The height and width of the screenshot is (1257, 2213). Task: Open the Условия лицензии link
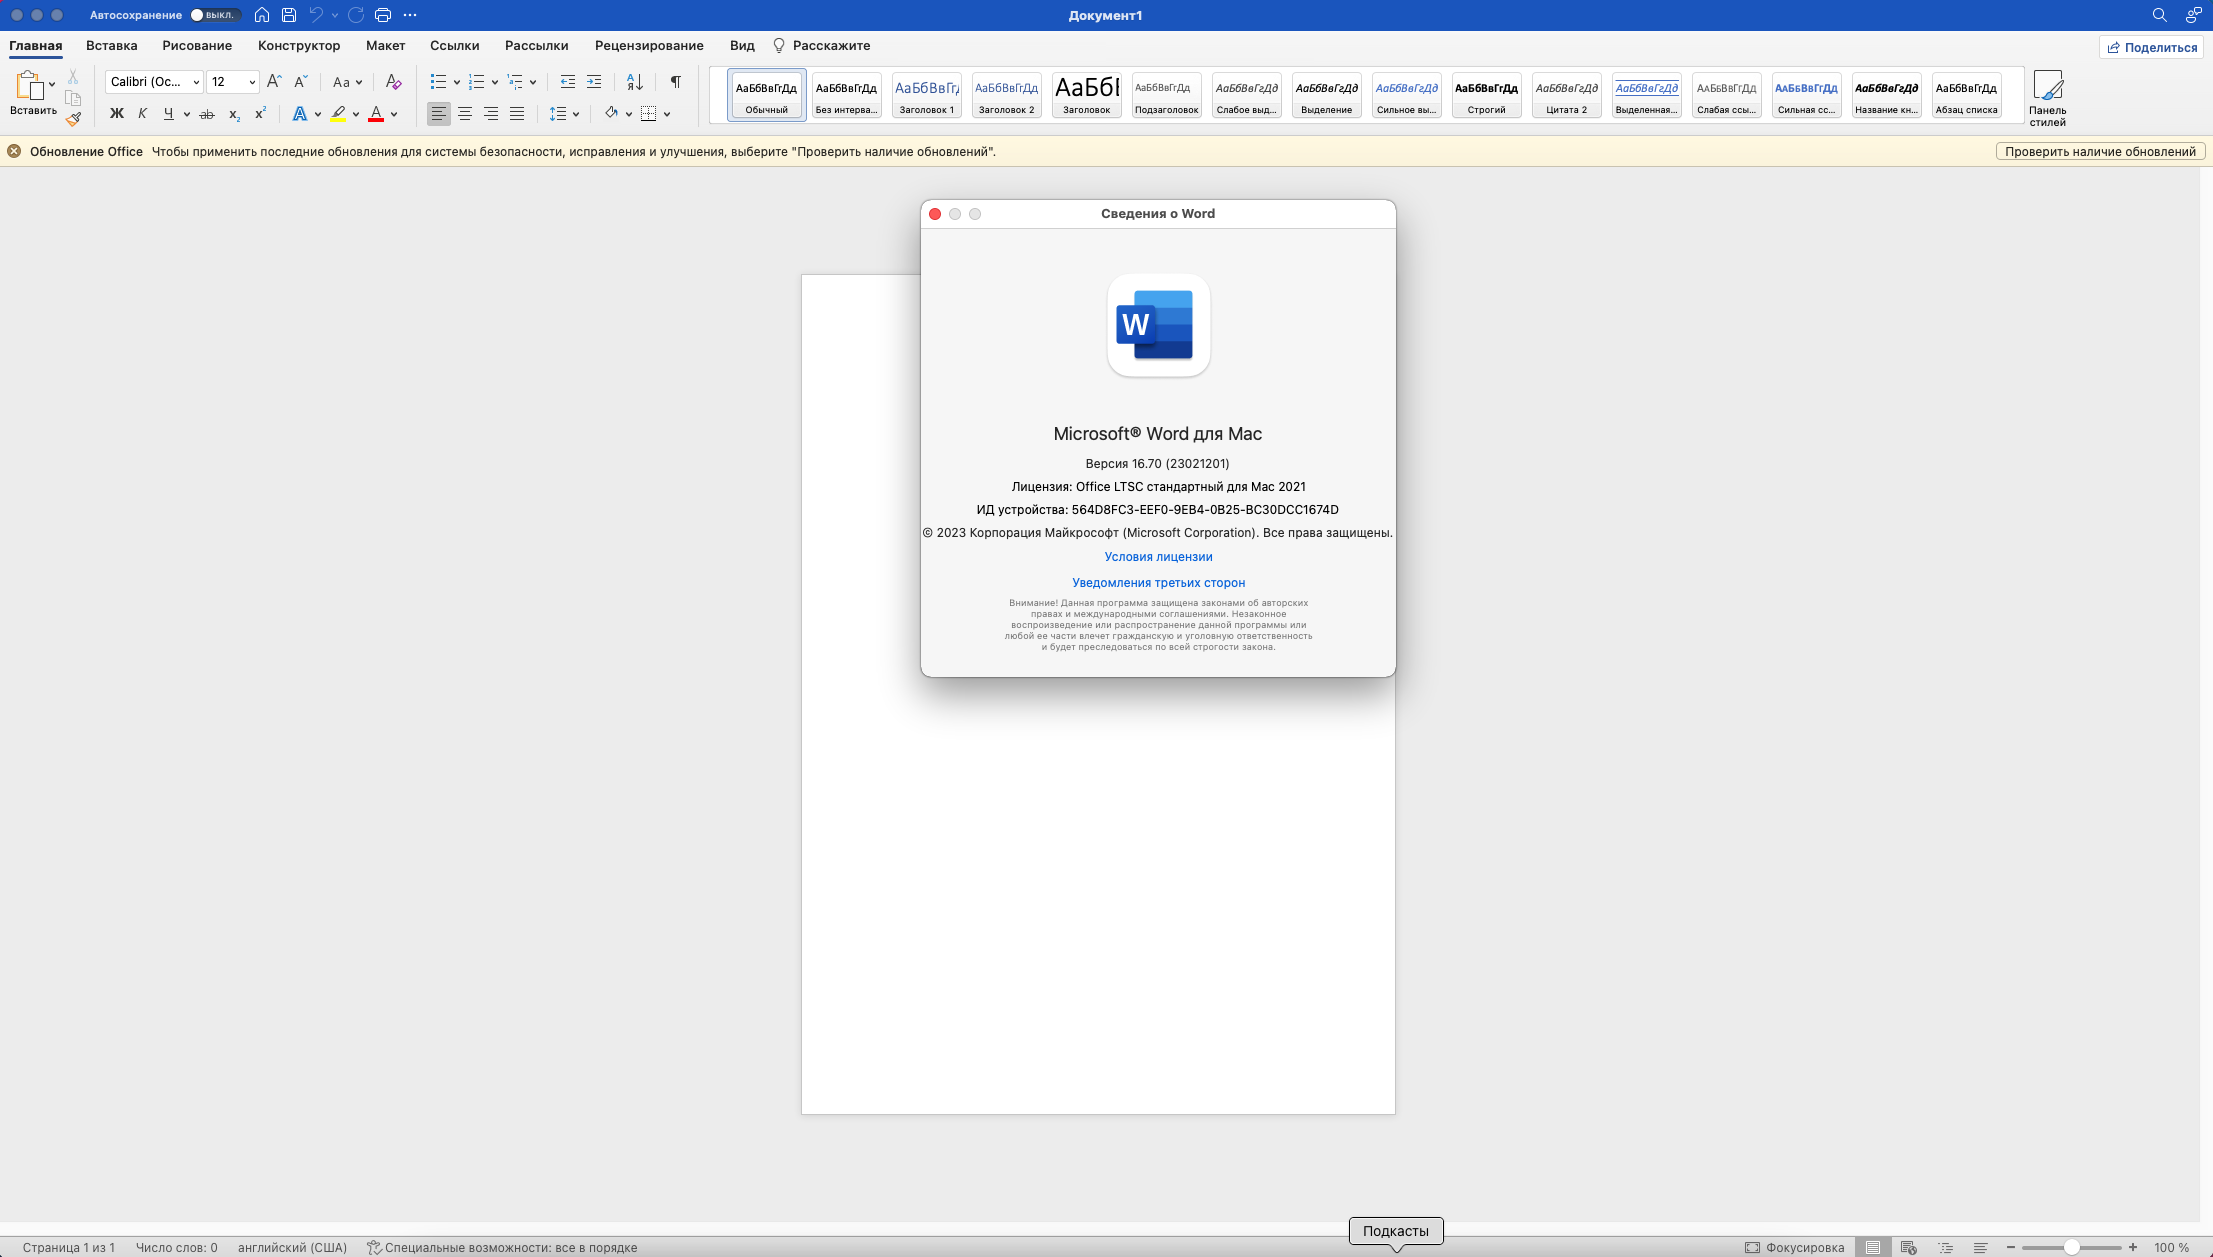1158,557
